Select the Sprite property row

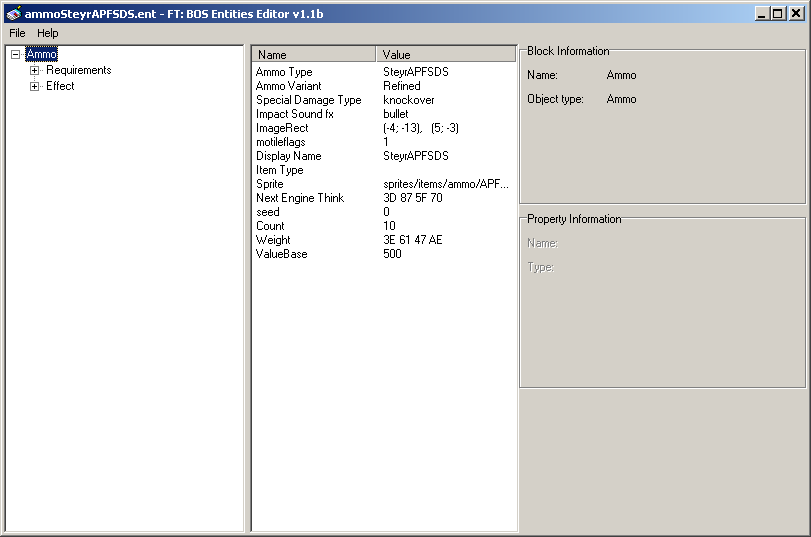click(x=384, y=184)
